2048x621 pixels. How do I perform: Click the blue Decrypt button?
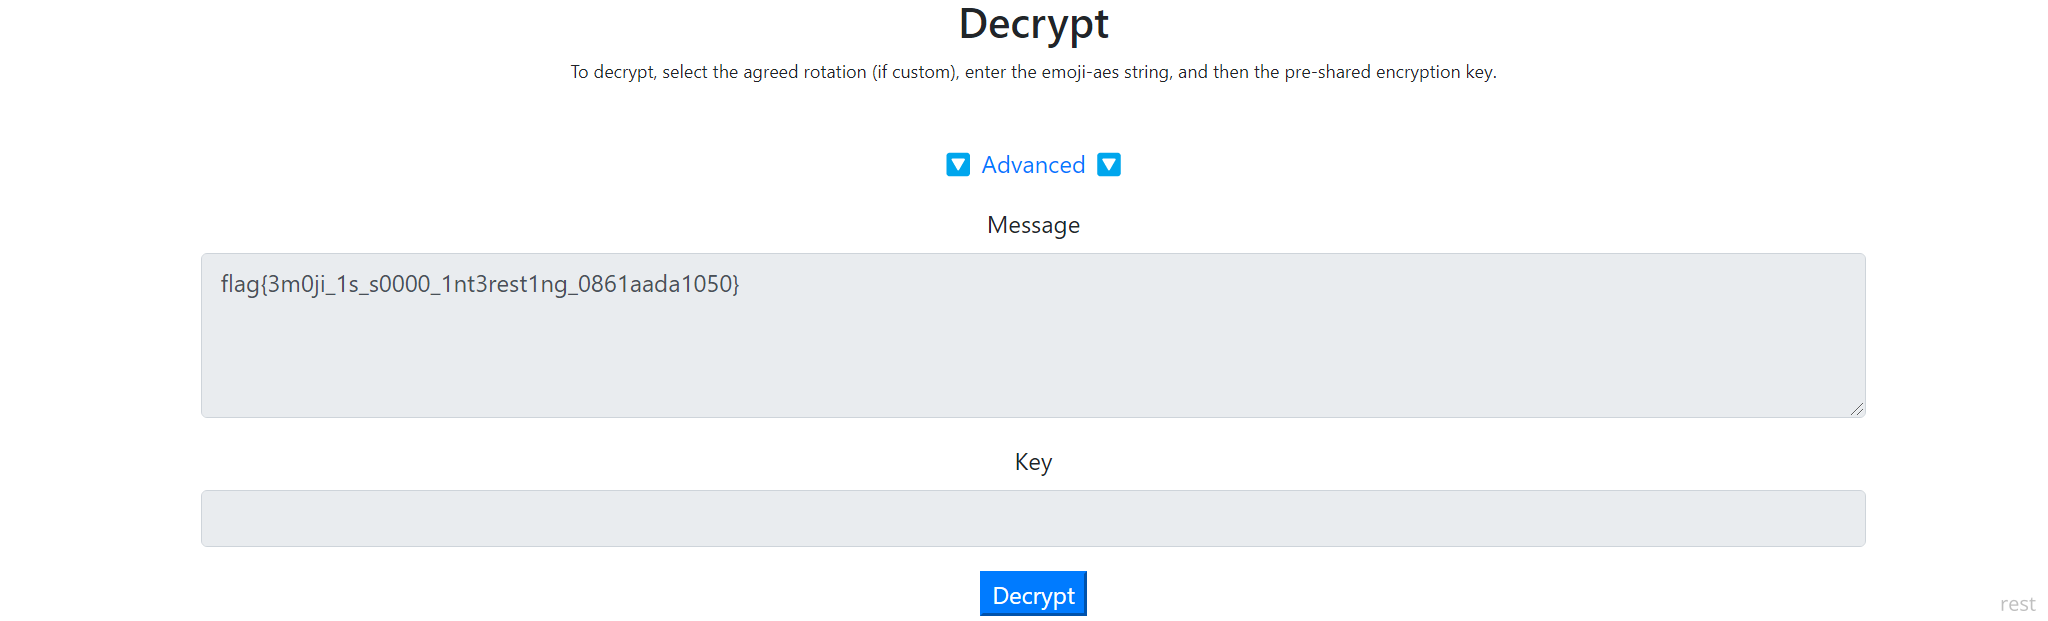[x=1033, y=595]
